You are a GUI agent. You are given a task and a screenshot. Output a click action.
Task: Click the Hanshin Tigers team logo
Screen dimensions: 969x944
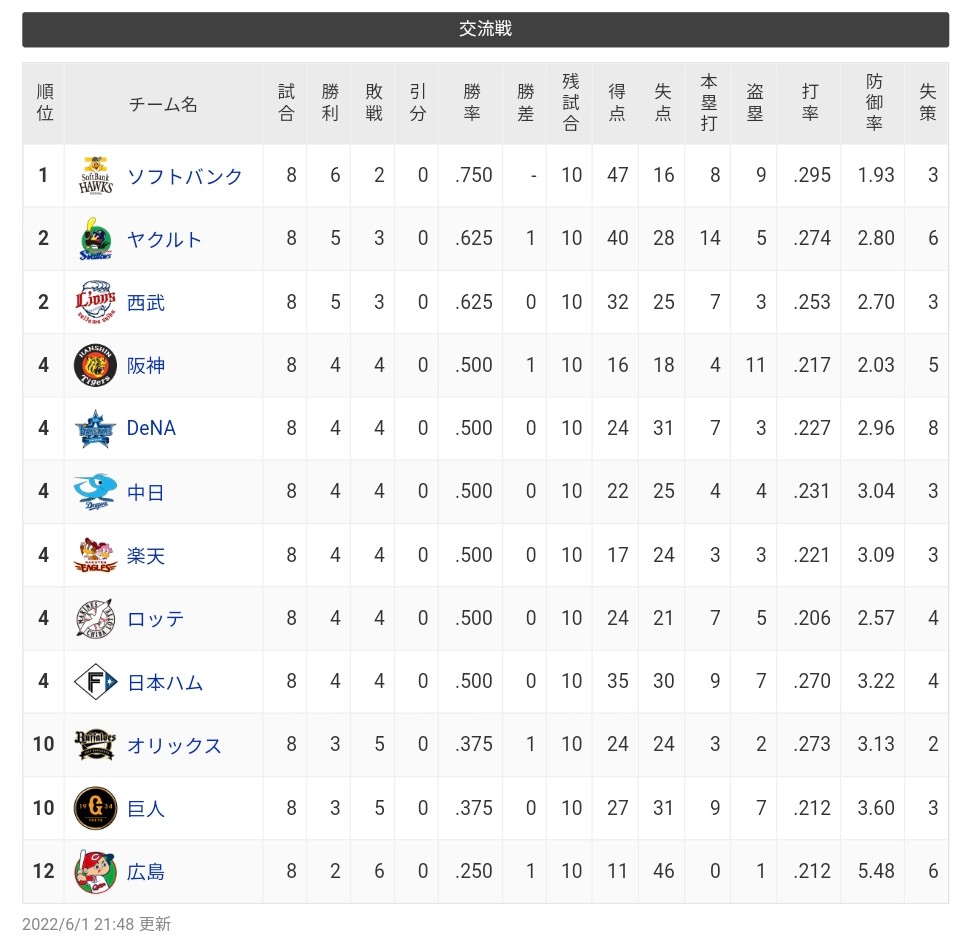(x=96, y=365)
